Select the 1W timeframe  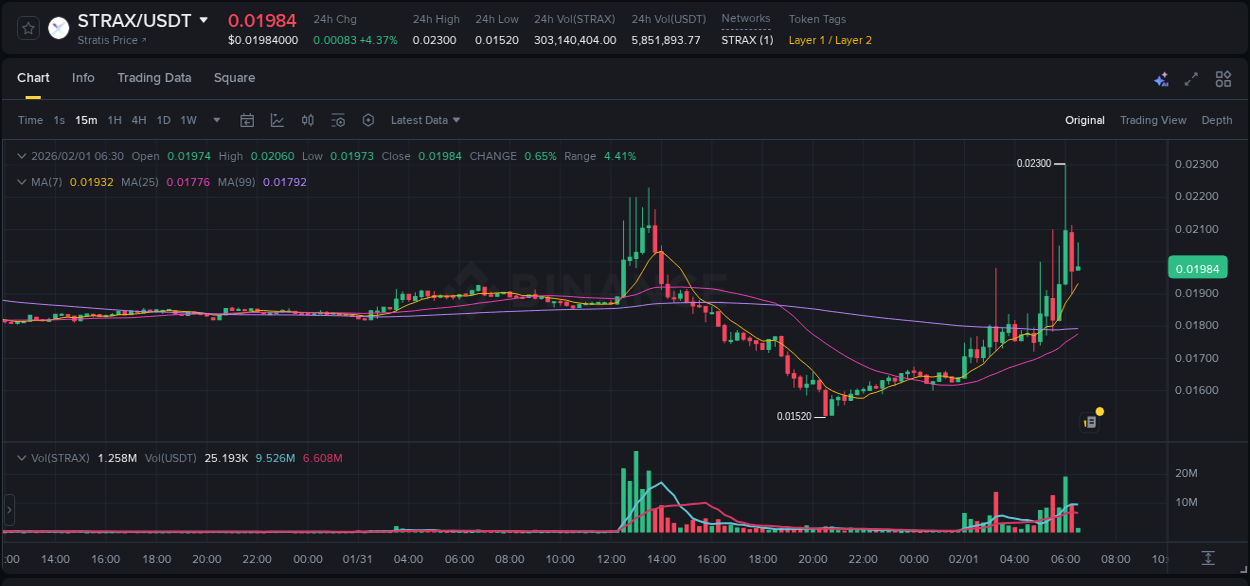pyautogui.click(x=188, y=120)
